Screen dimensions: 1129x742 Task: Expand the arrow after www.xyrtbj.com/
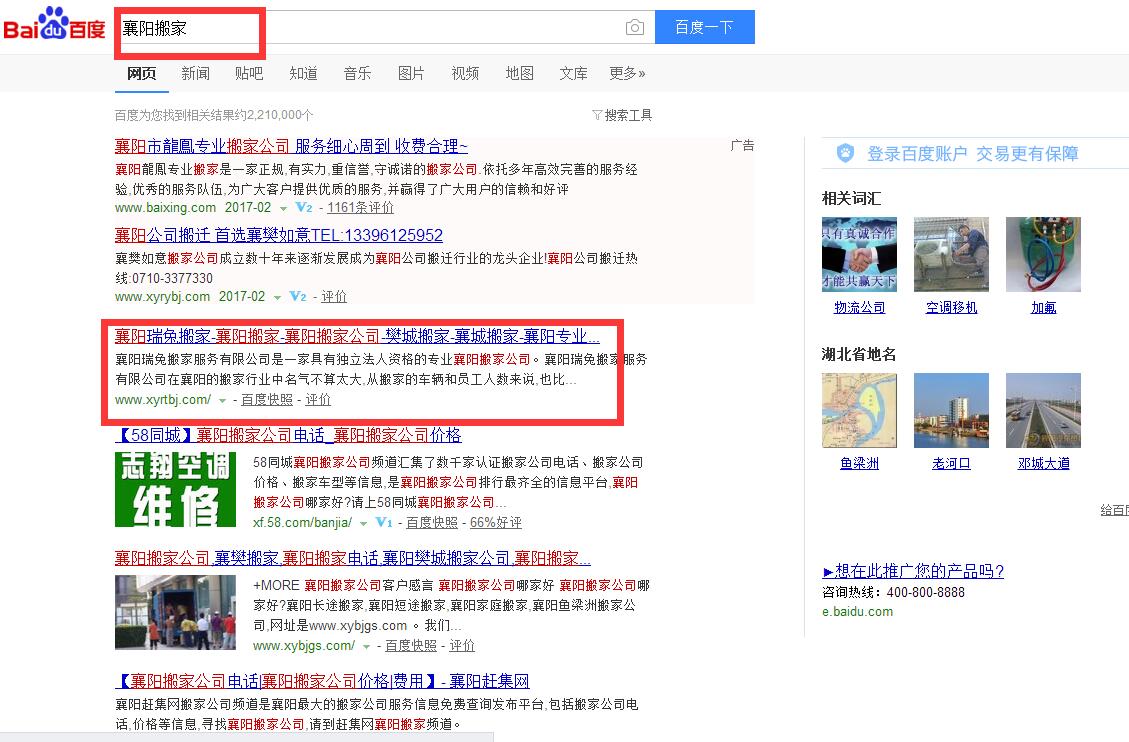(x=222, y=401)
